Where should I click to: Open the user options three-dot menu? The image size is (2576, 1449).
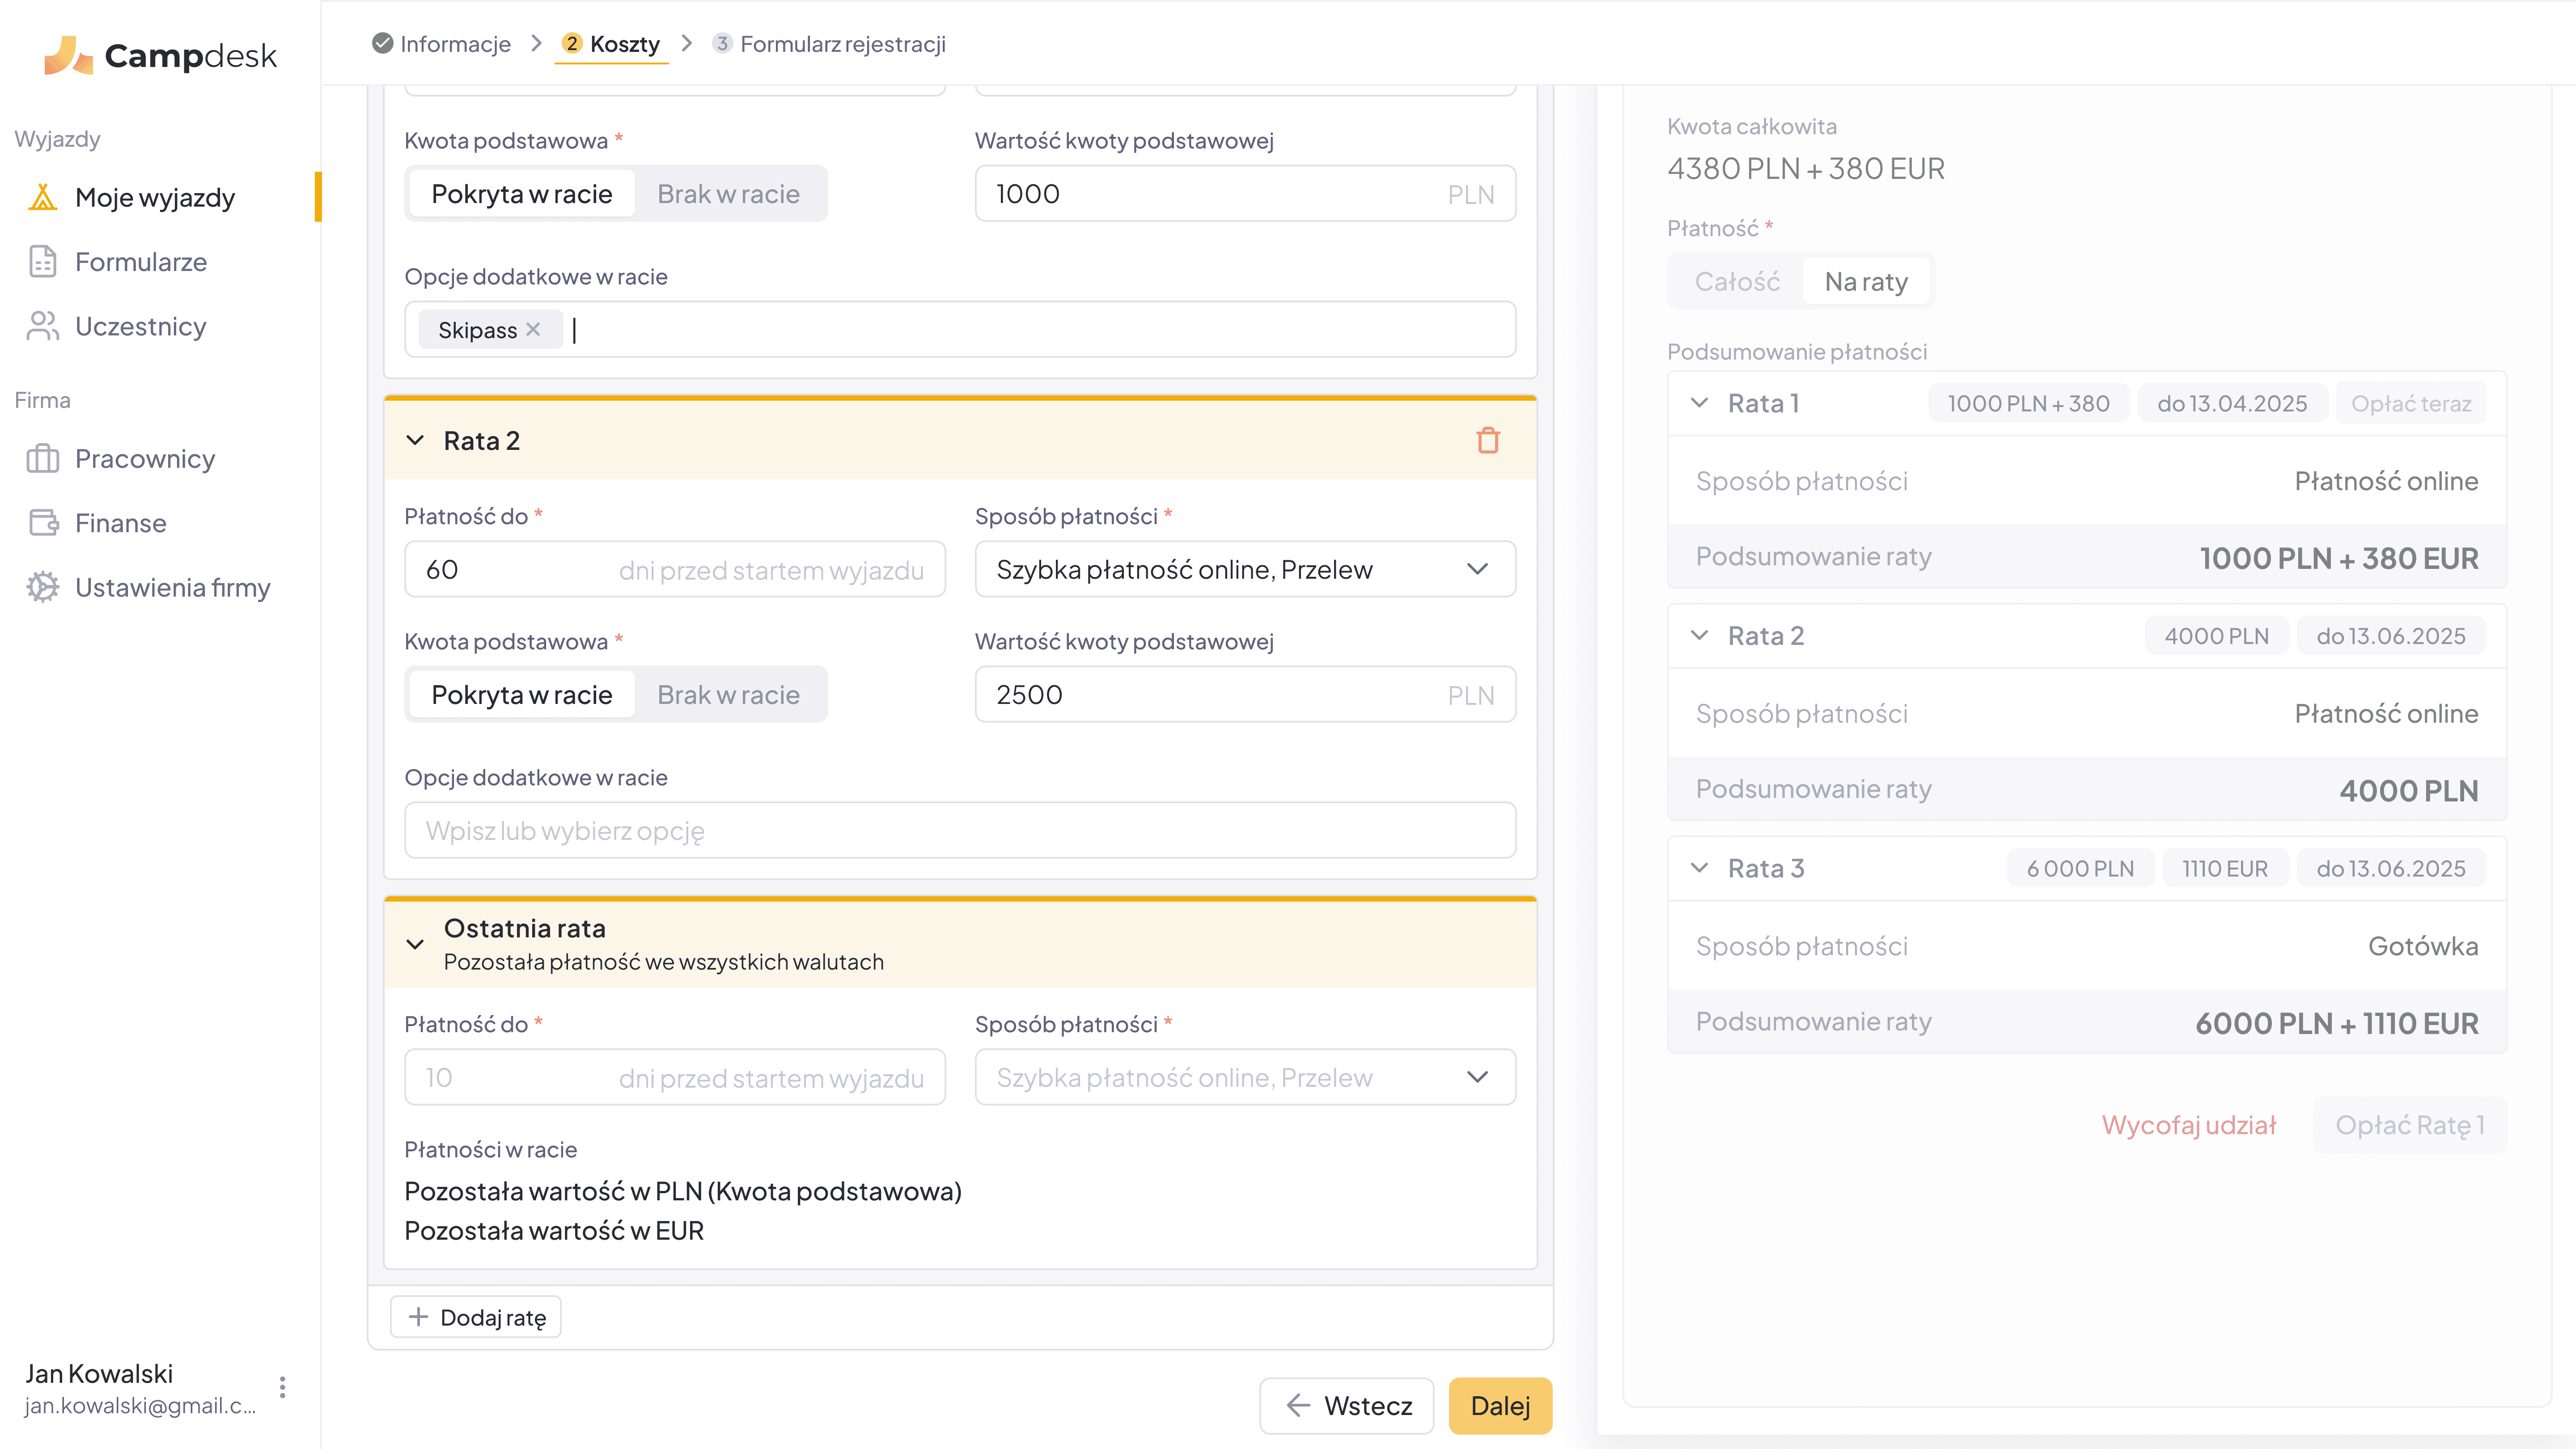tap(282, 1387)
